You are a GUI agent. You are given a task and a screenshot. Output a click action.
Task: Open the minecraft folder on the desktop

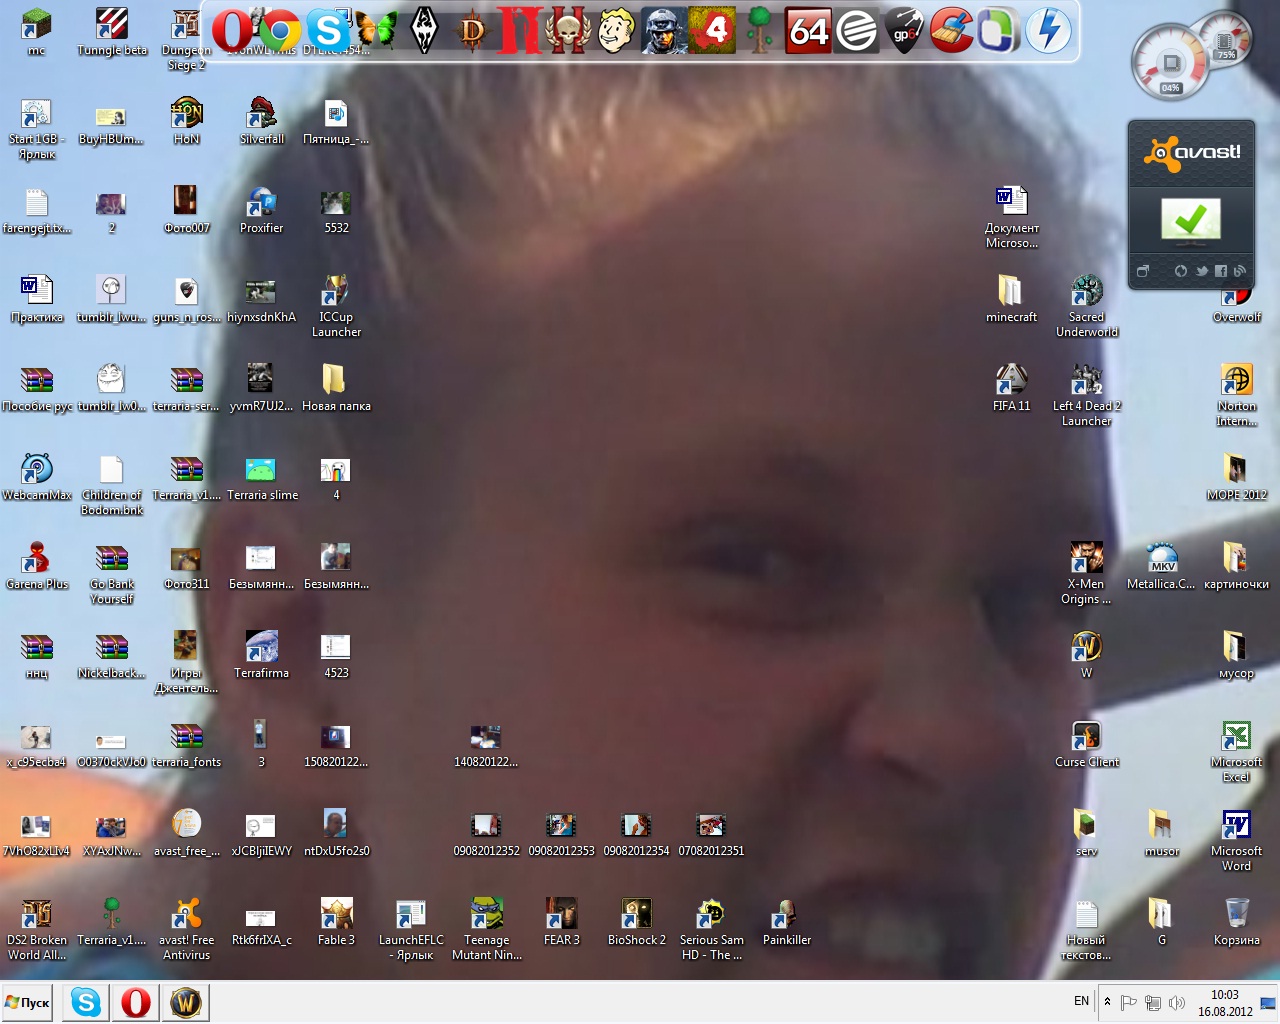click(x=1011, y=300)
